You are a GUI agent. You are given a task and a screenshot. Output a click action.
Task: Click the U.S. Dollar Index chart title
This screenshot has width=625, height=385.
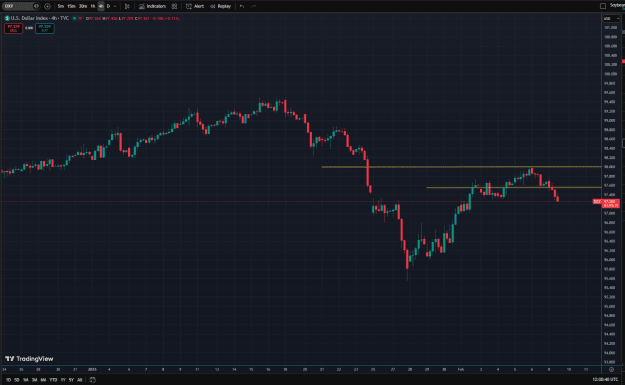coord(40,18)
